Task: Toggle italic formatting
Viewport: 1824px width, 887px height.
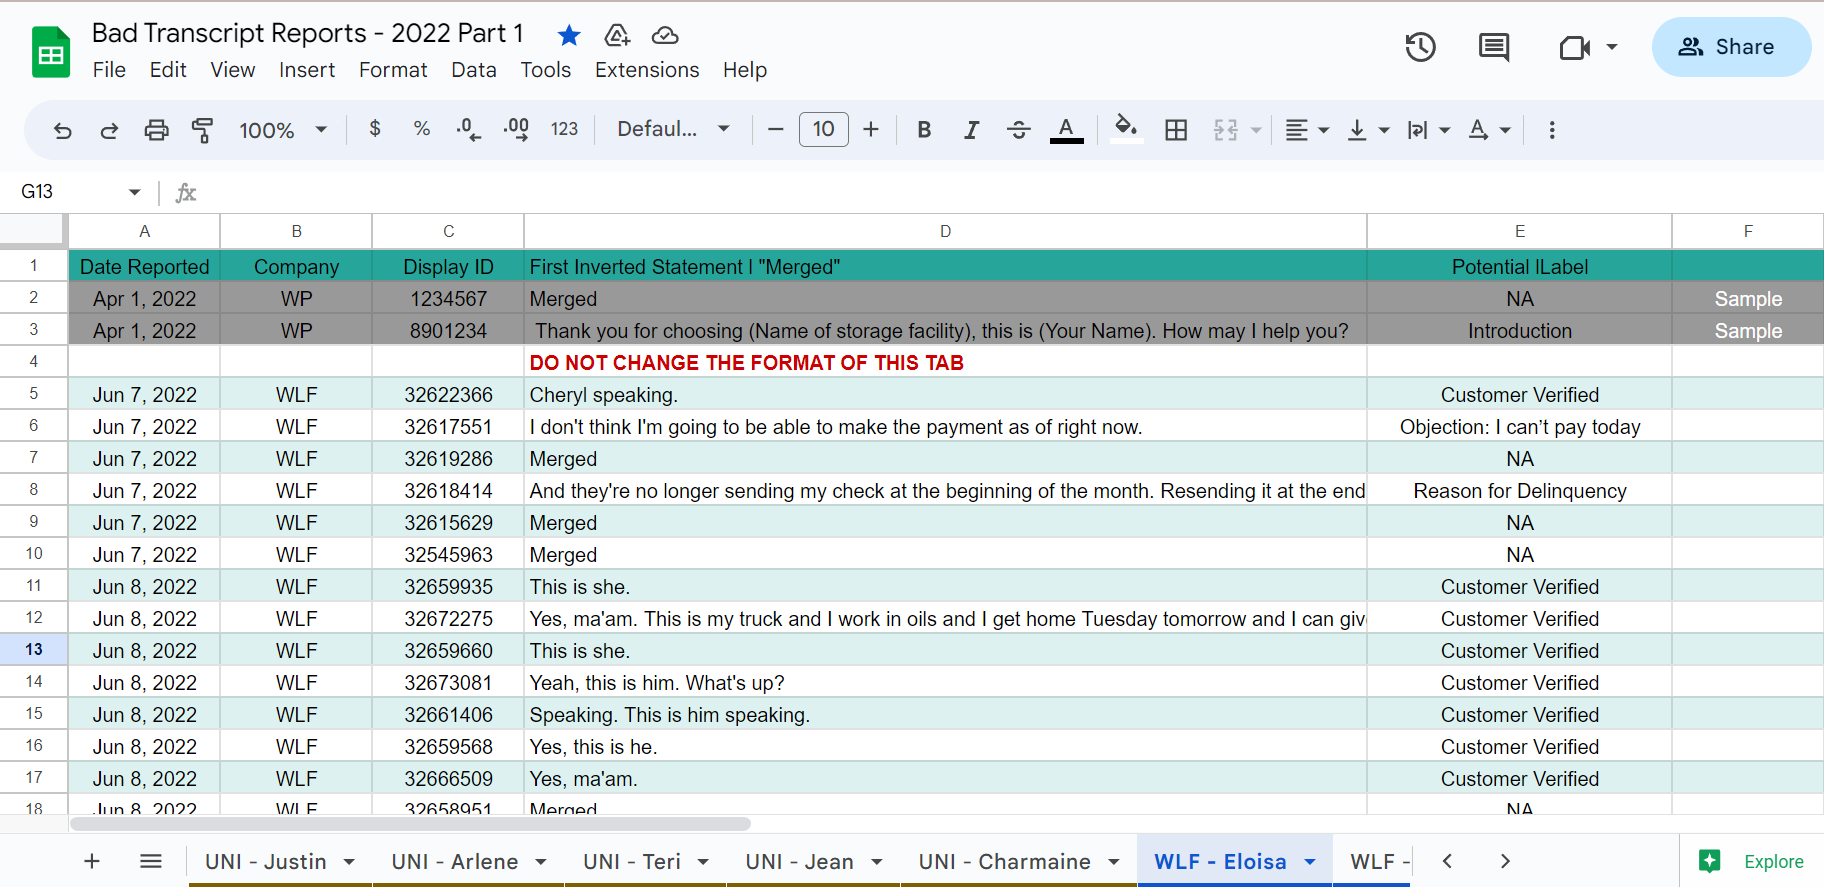Action: pos(971,130)
